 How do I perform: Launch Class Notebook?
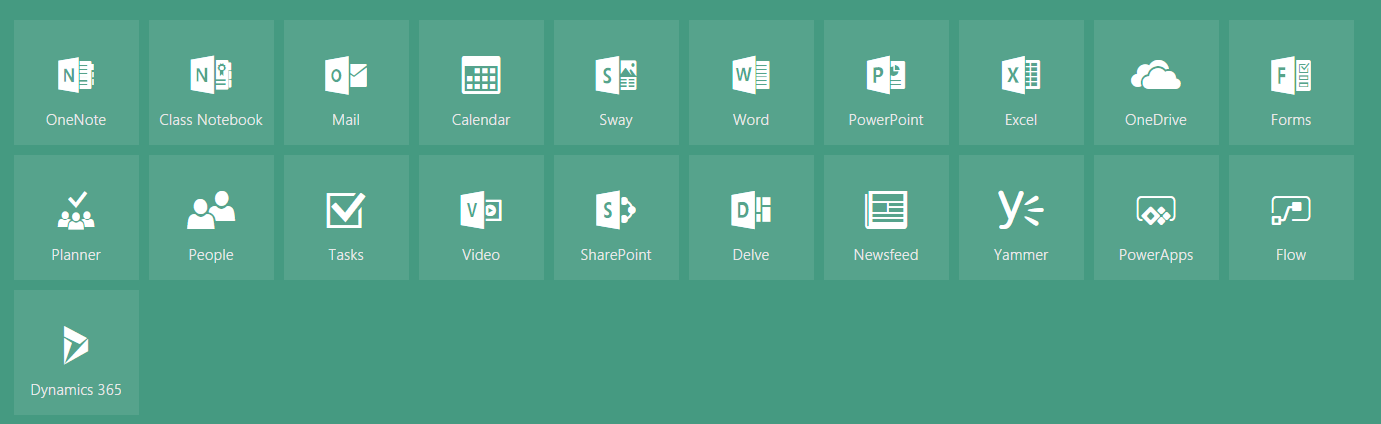(211, 82)
